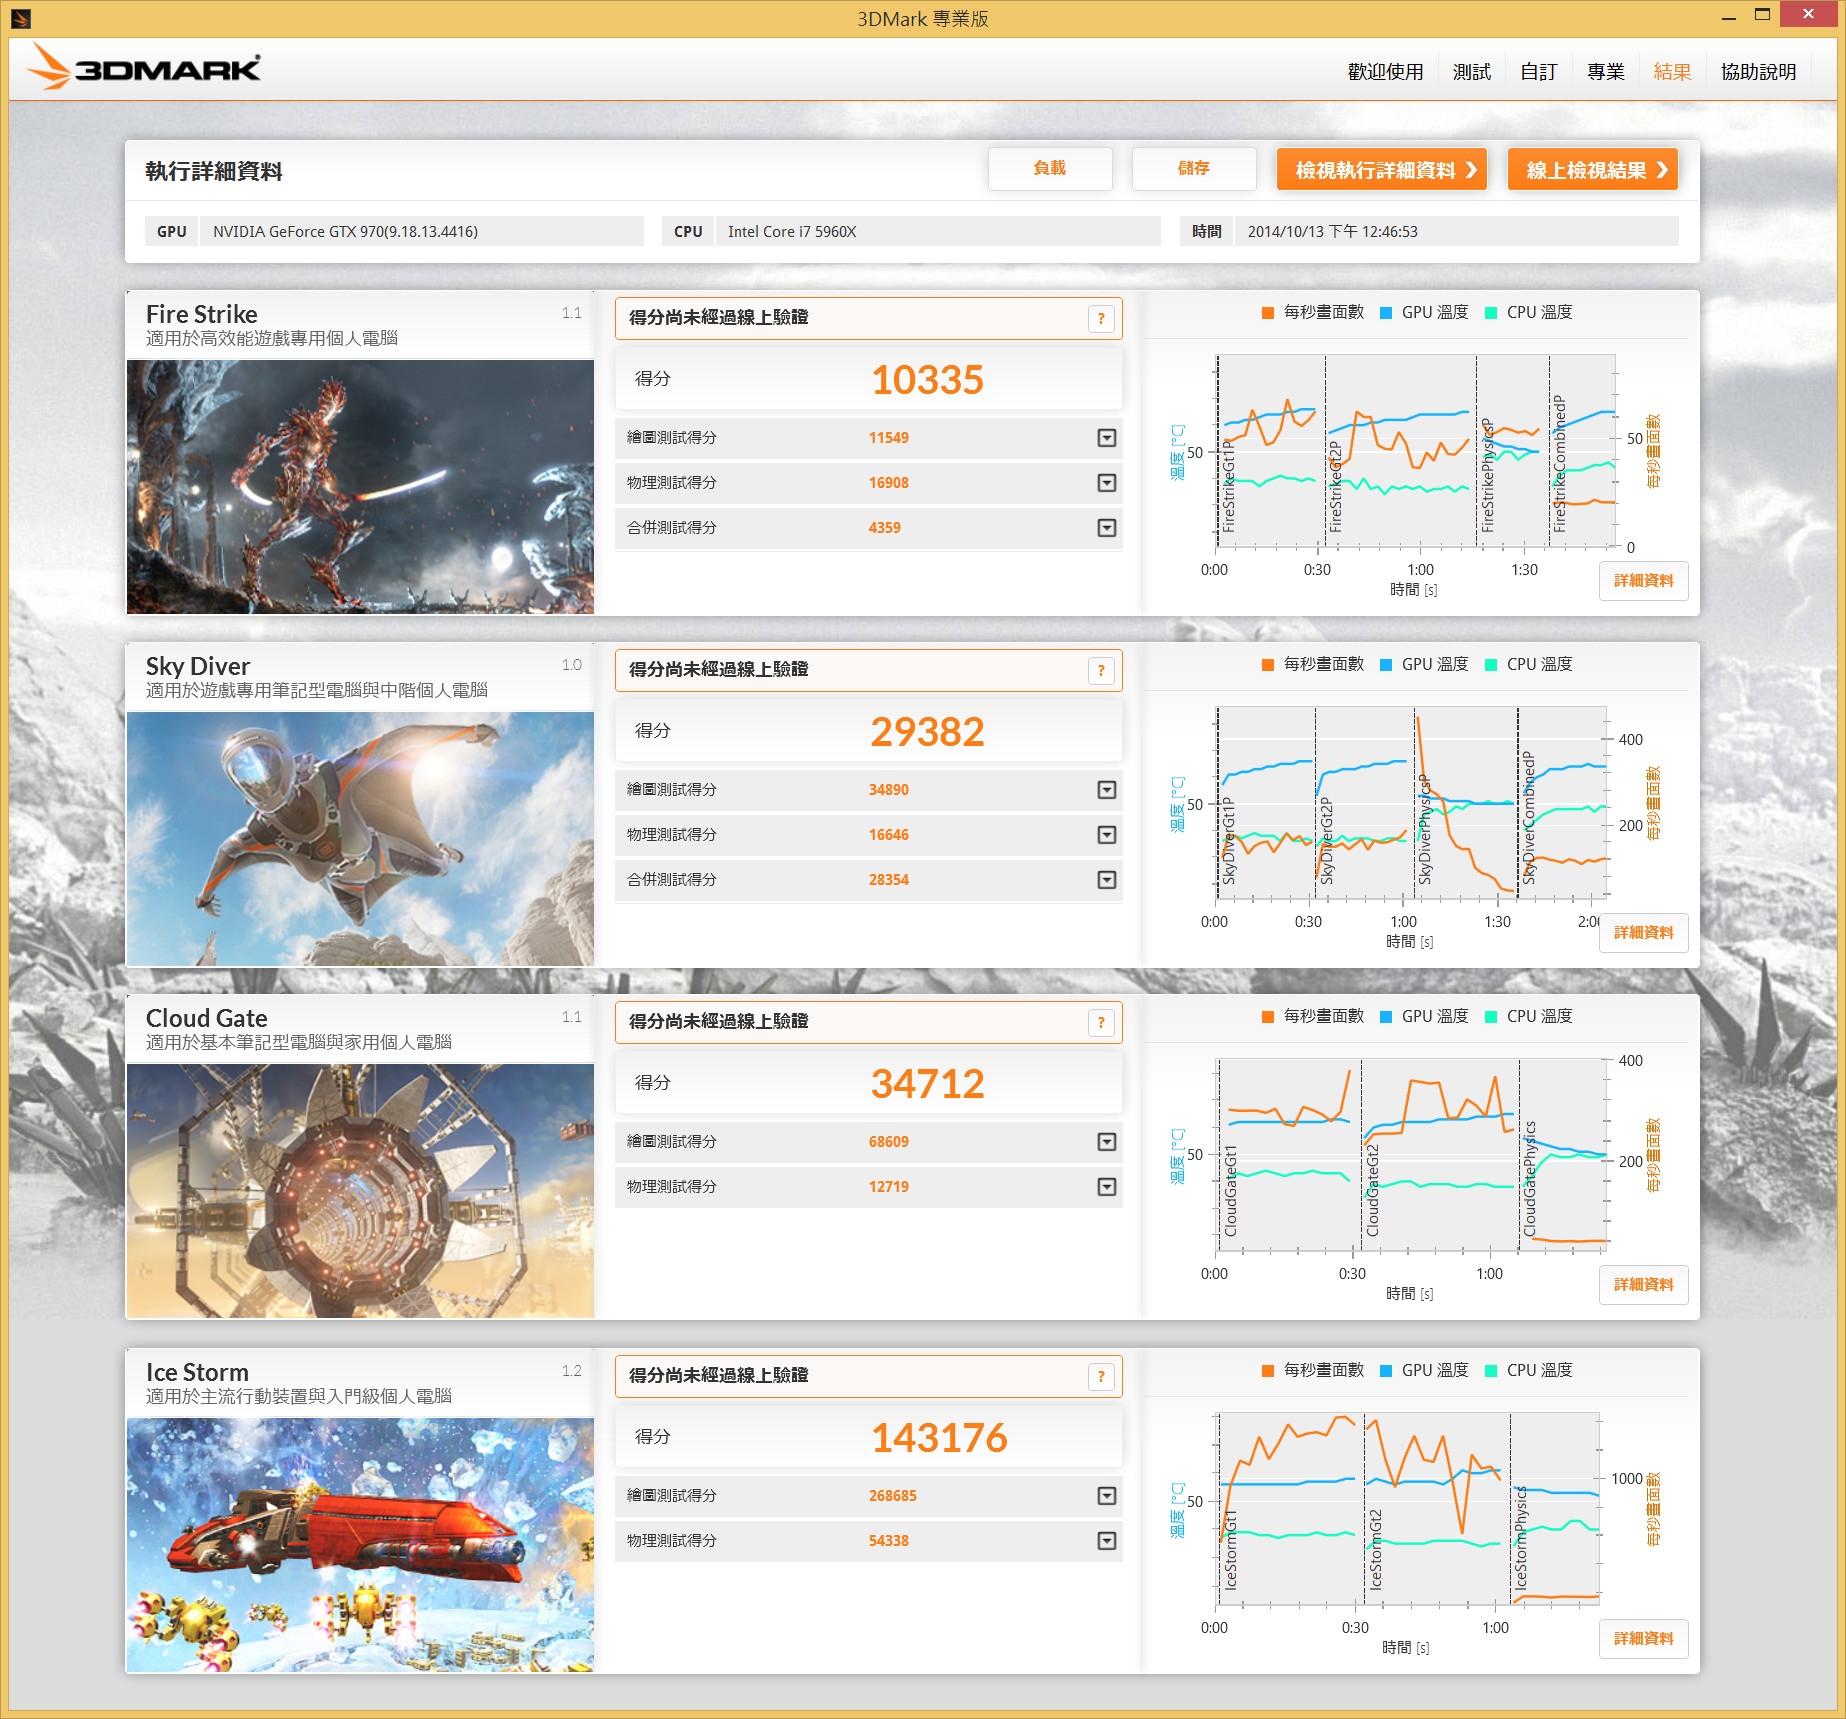Open the 協助說明 tab
Viewport: 1846px width, 1719px height.
click(1758, 72)
